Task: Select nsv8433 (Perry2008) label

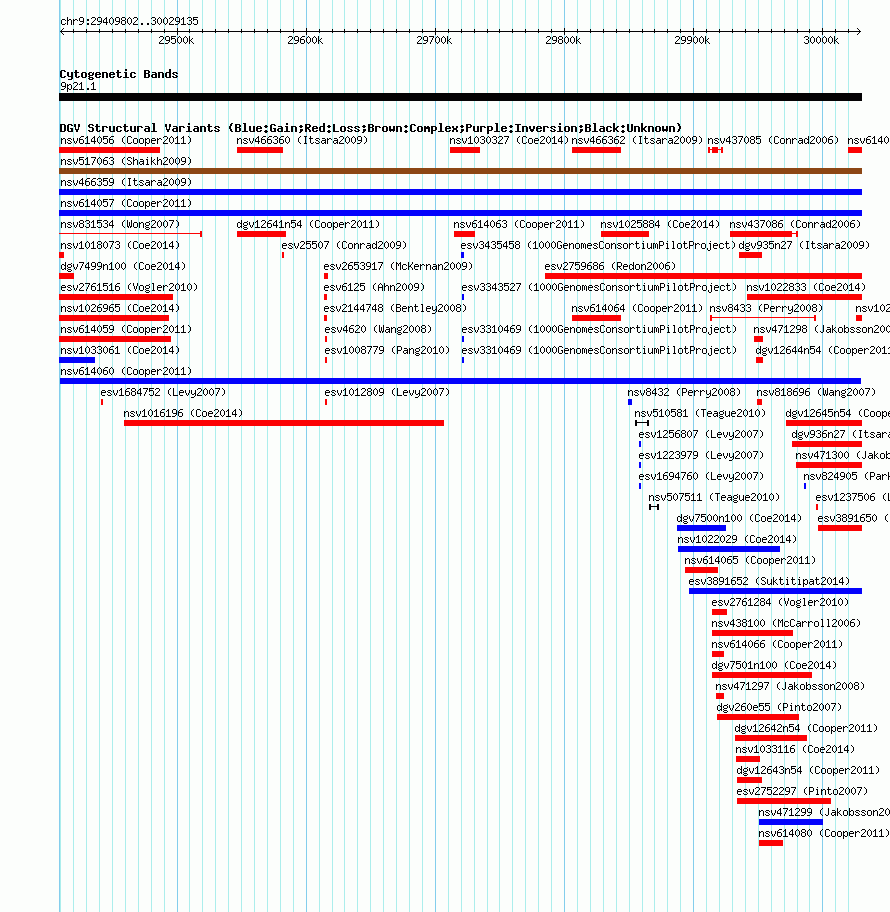Action: tap(766, 308)
